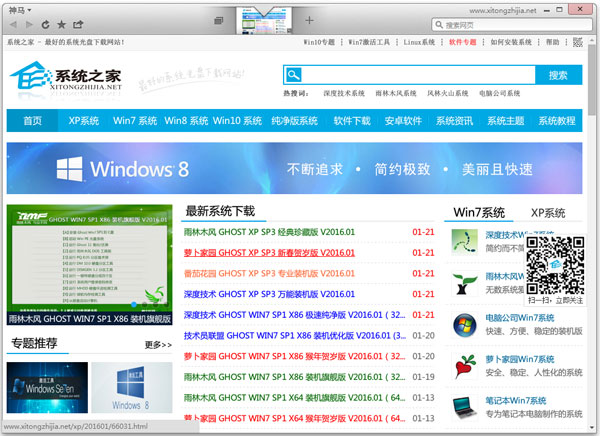600x436 pixels.
Task: Open the Win10 系统 navigation item
Action: point(237,121)
